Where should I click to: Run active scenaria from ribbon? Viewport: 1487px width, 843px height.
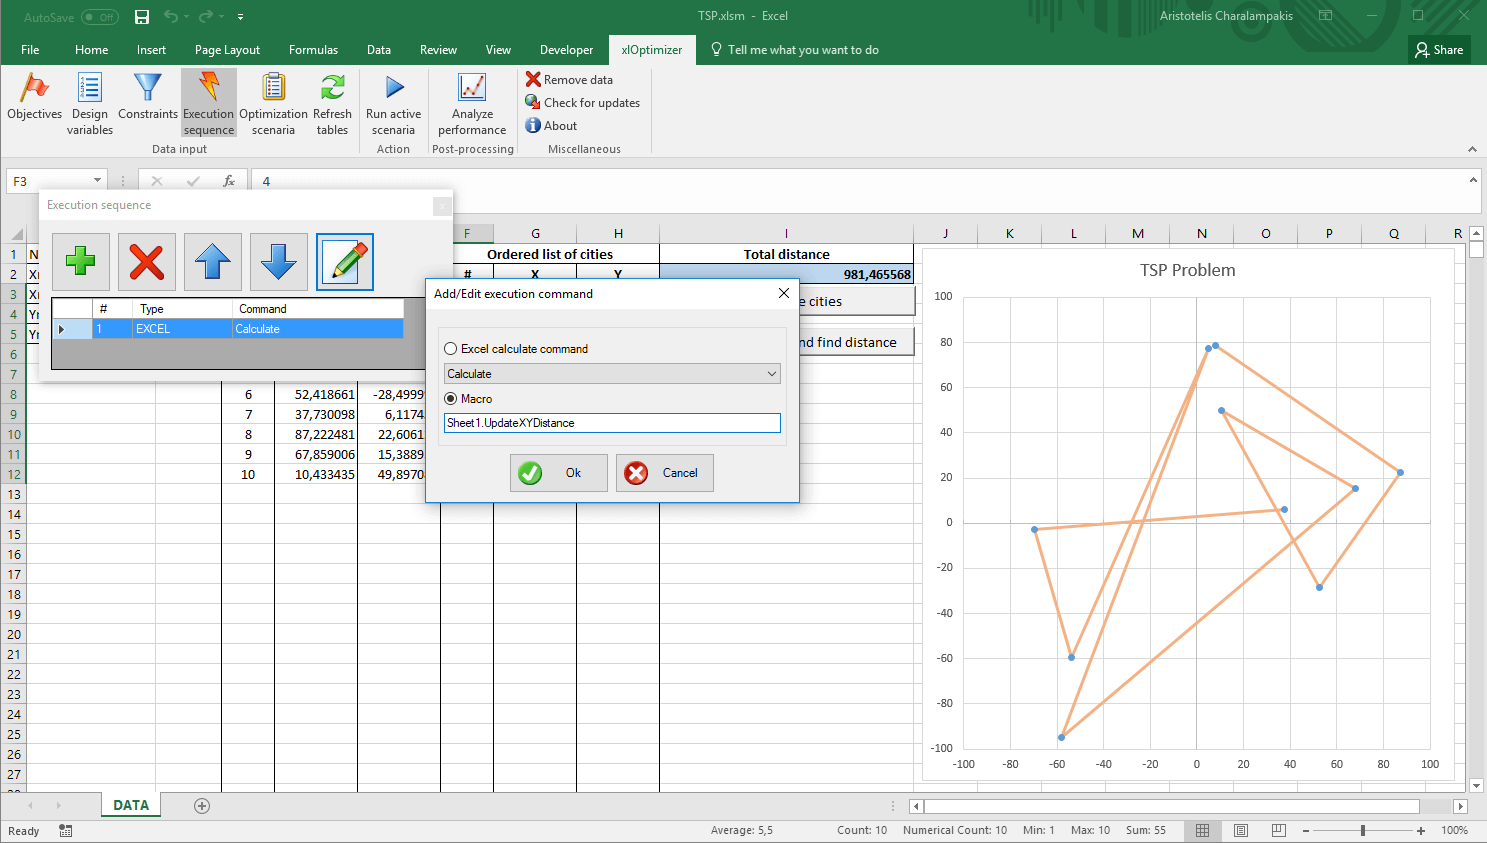click(393, 103)
